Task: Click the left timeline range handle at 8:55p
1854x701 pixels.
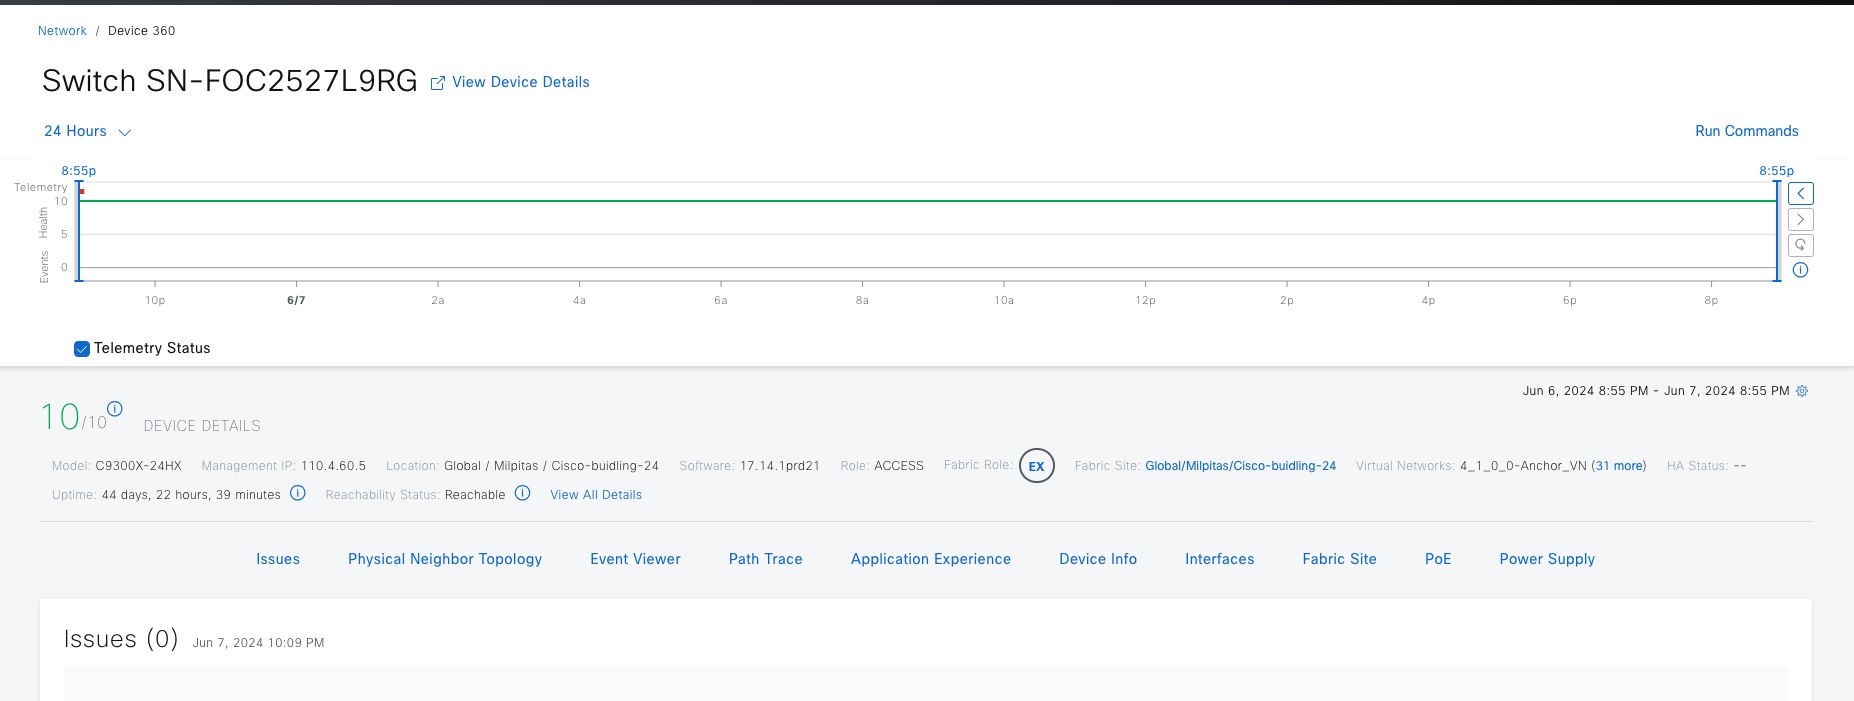Action: coord(79,231)
